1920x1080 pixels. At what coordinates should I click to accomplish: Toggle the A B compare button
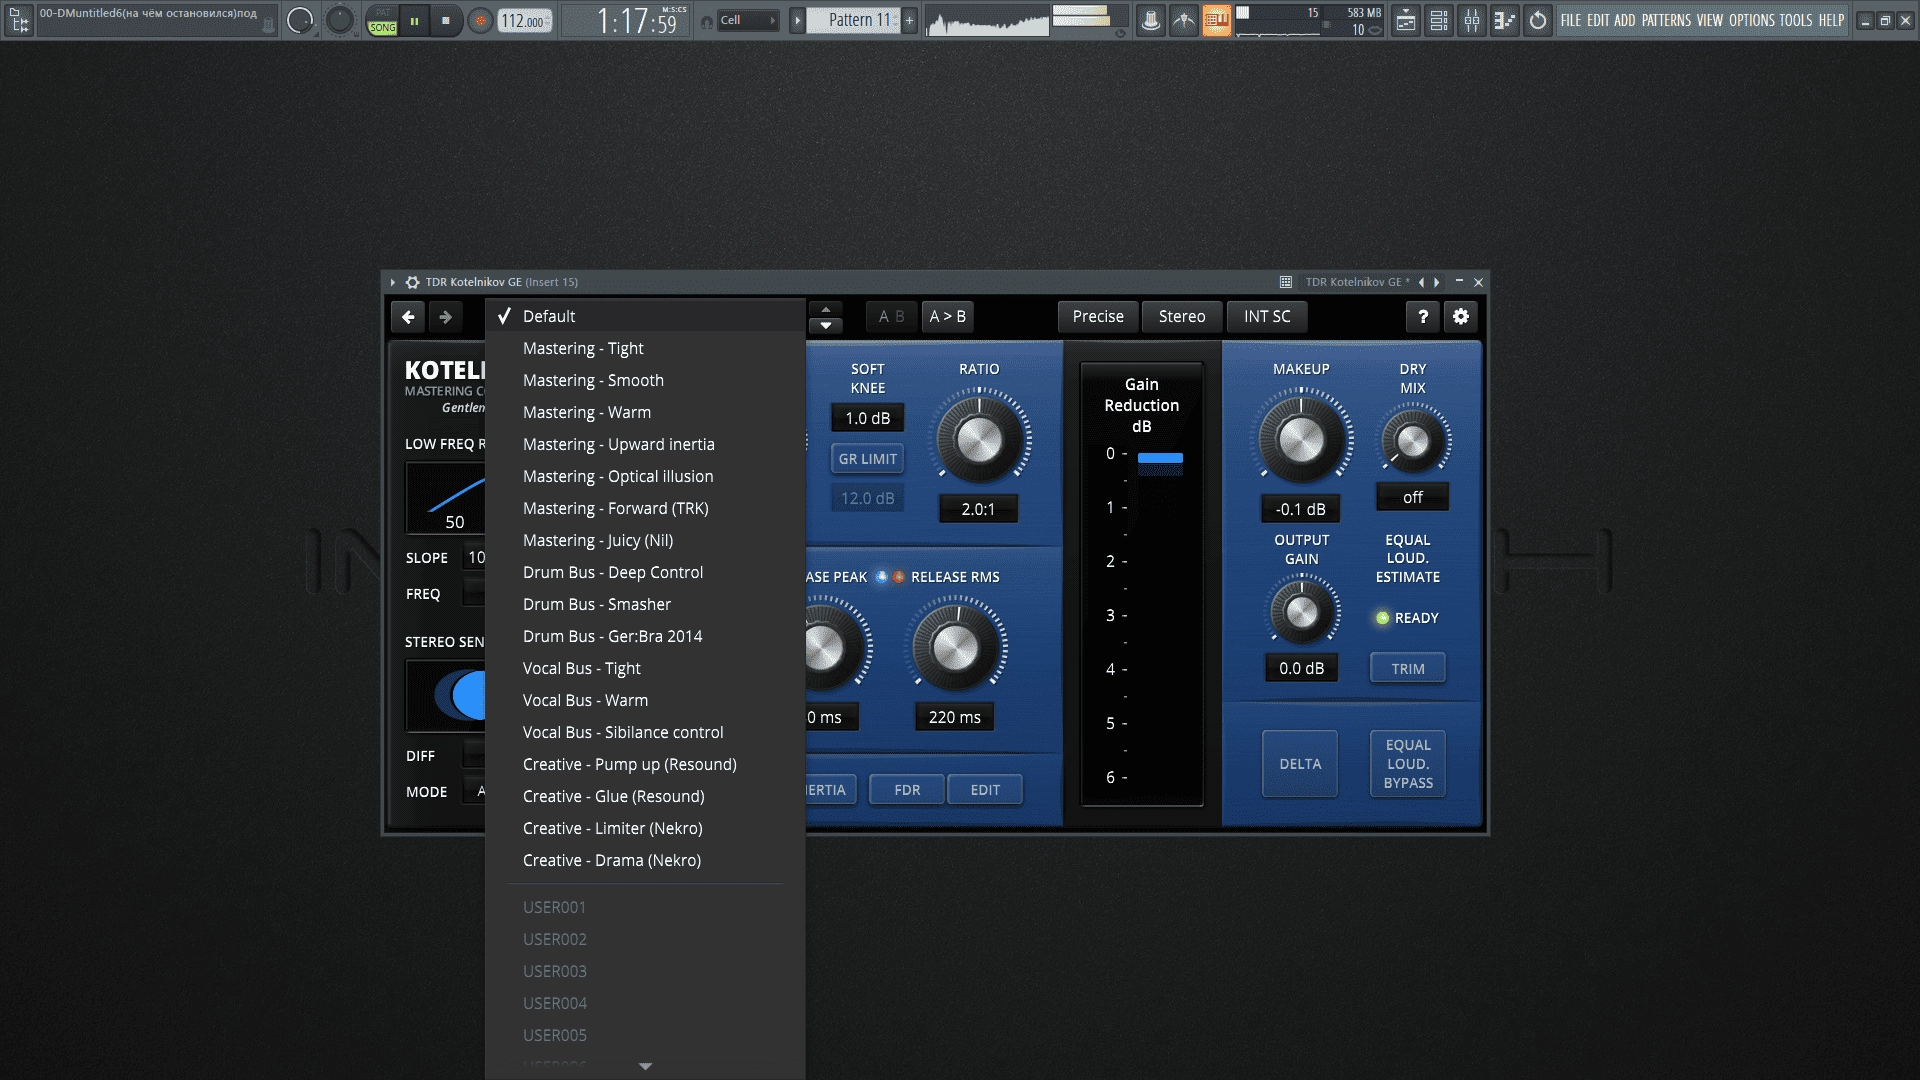point(891,316)
